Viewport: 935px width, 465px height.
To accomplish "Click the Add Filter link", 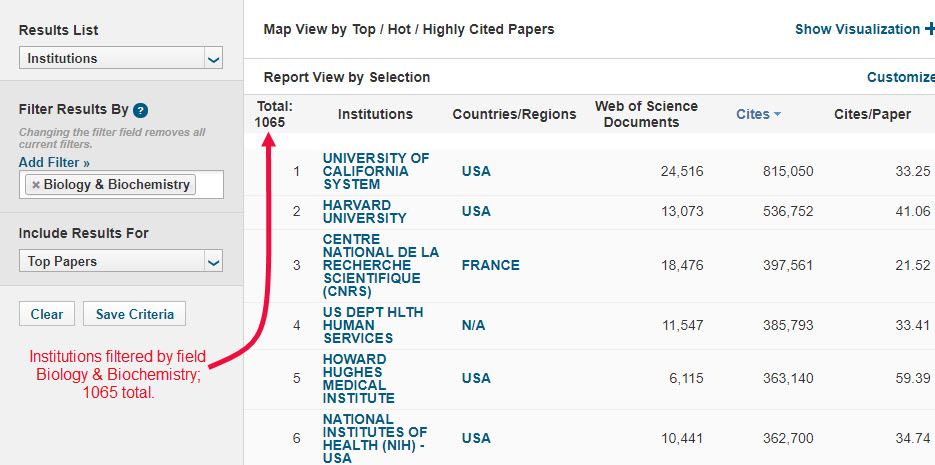I will click(54, 162).
